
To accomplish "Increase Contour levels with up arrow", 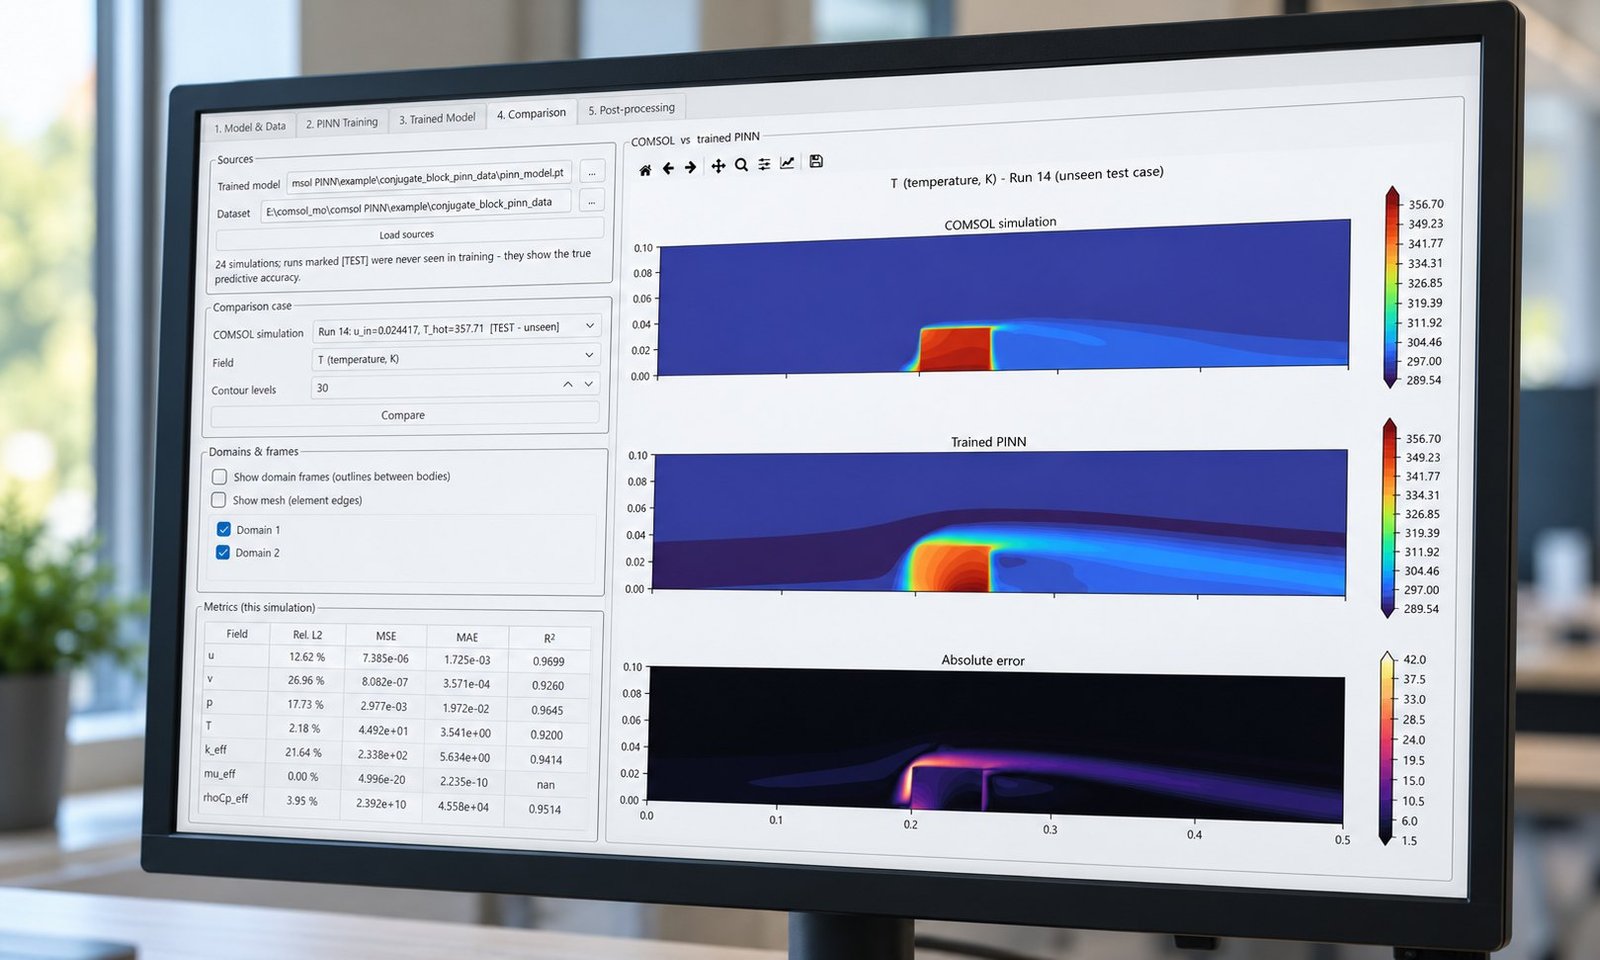I will 568,384.
